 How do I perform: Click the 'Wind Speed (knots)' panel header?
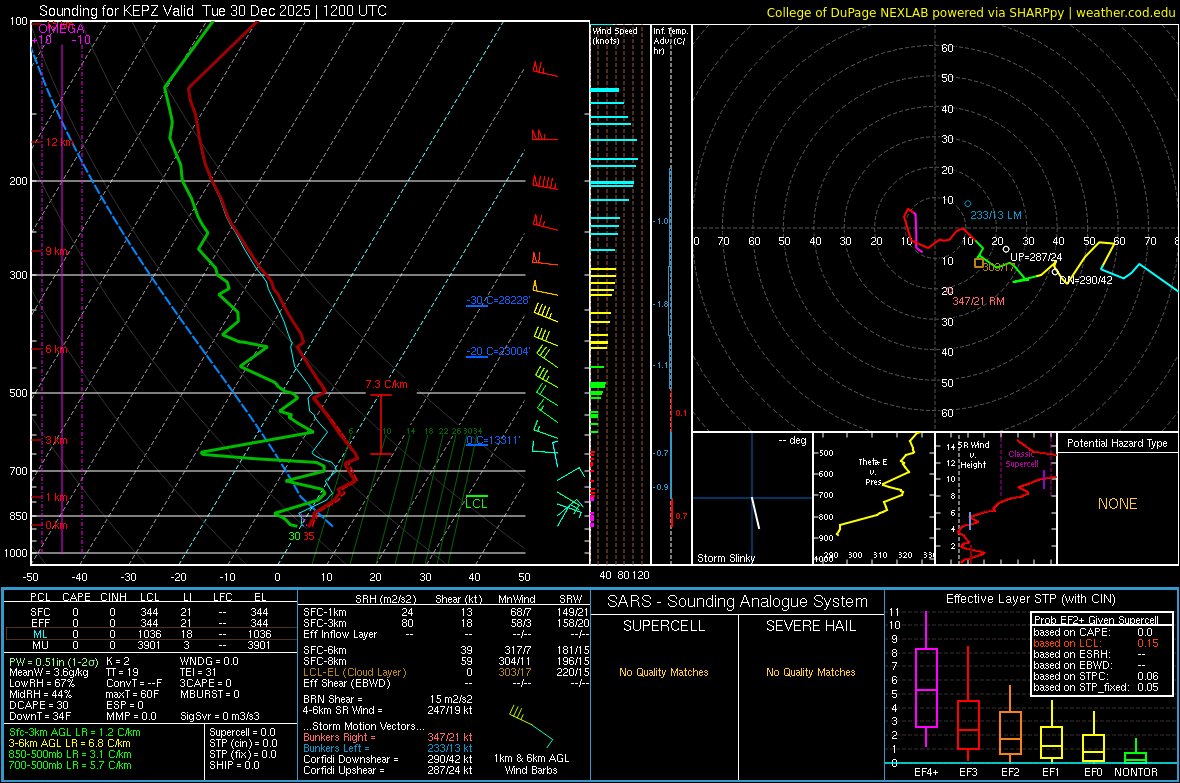615,35
